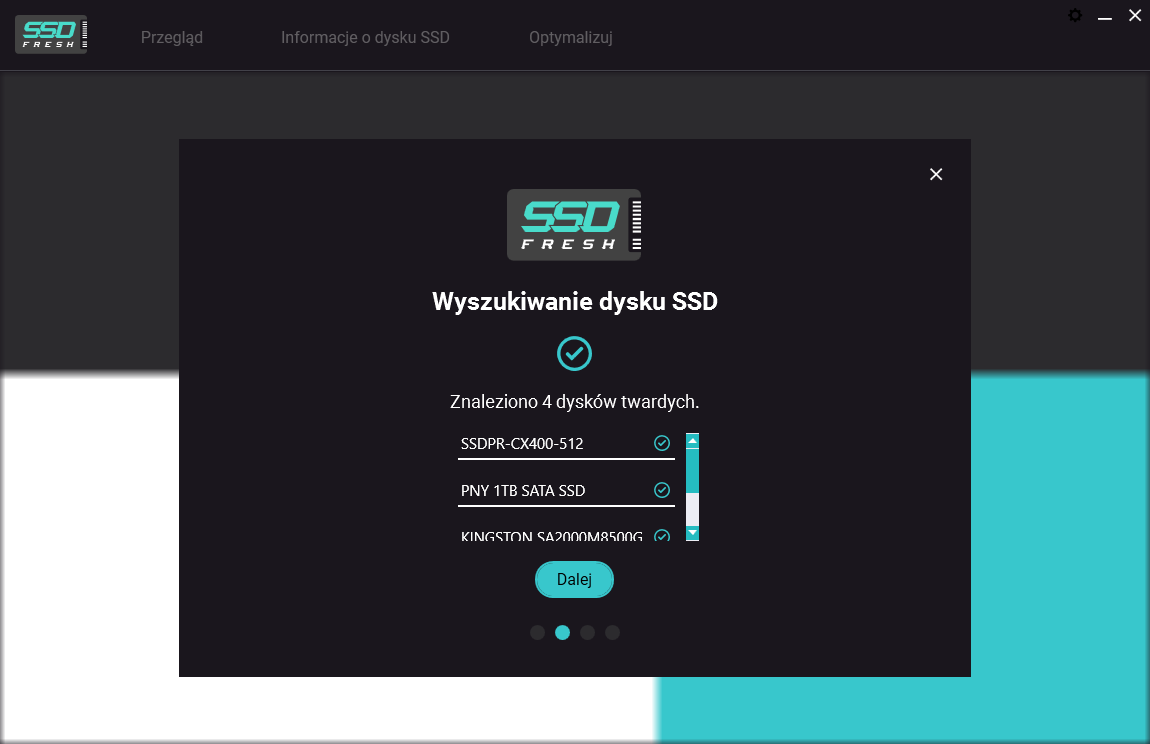Click the drive list scrollbar thumb
1150x744 pixels.
click(x=692, y=470)
